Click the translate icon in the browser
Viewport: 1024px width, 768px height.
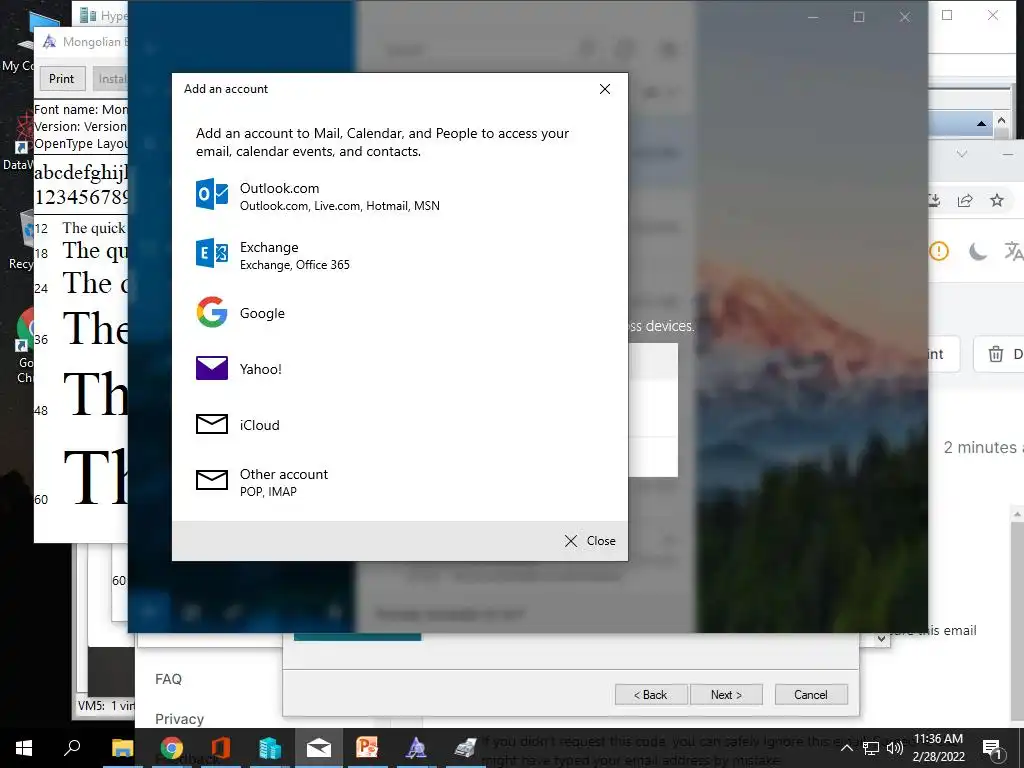[1014, 251]
